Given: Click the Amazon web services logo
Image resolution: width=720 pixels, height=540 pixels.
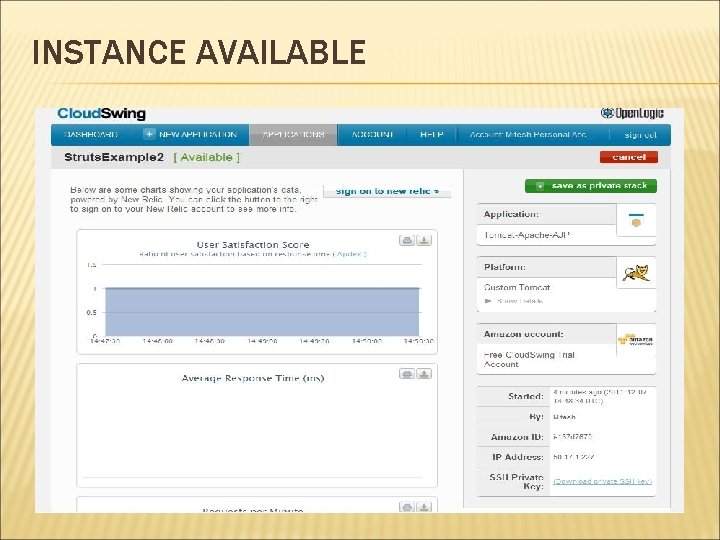Looking at the screenshot, I should (636, 340).
